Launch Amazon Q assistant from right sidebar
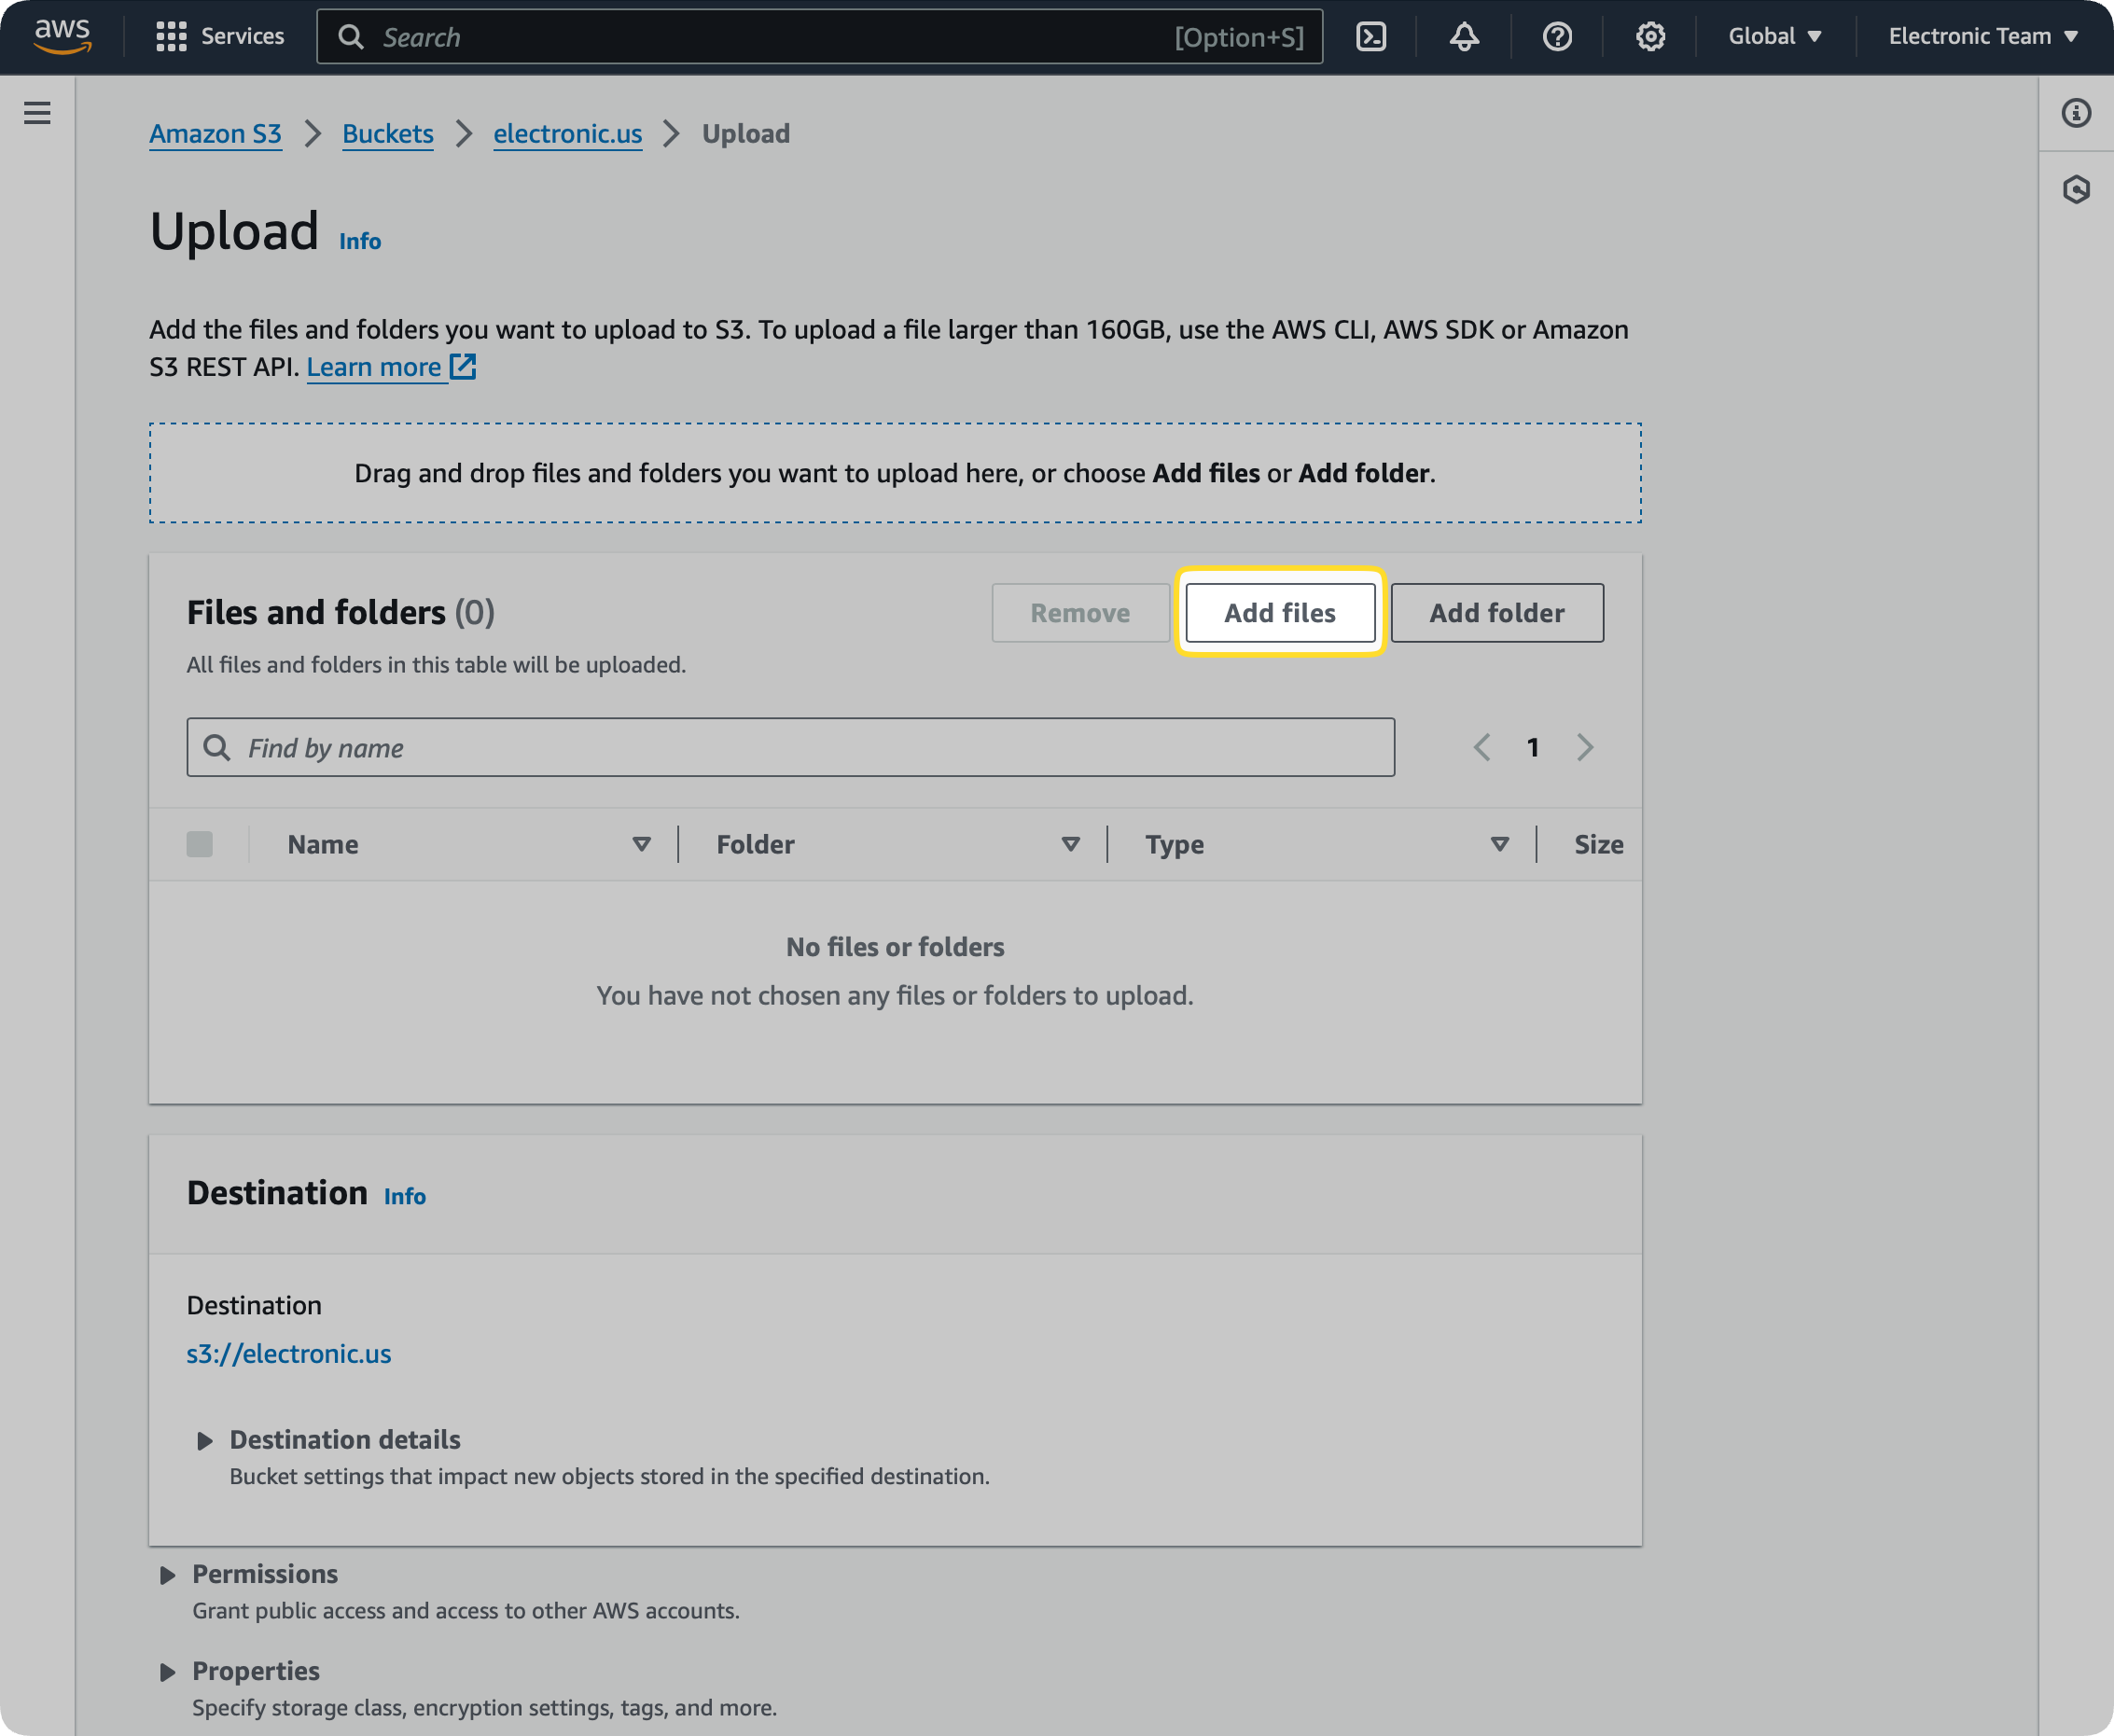This screenshot has width=2114, height=1736. tap(2076, 189)
